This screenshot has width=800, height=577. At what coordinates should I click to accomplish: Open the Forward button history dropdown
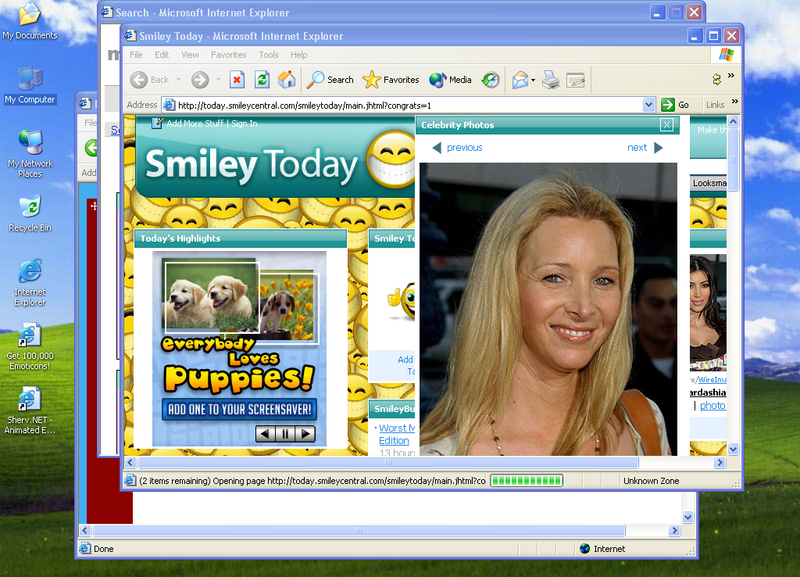[x=218, y=80]
